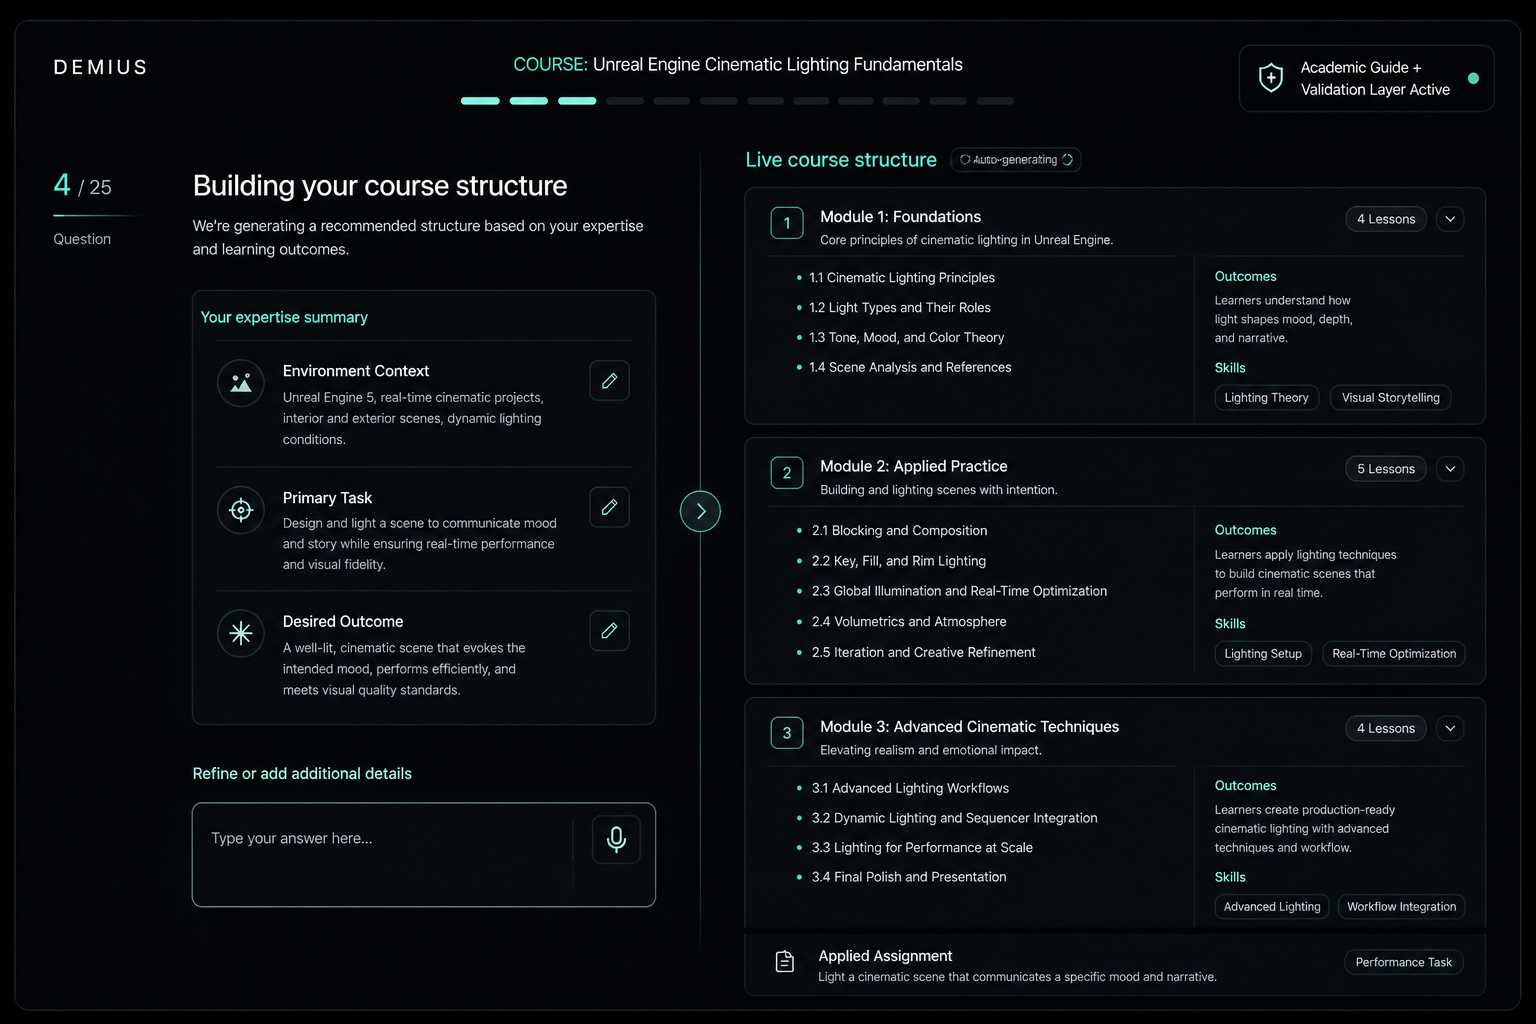Edit the Environment Context entry
The width and height of the screenshot is (1536, 1024).
tap(609, 381)
